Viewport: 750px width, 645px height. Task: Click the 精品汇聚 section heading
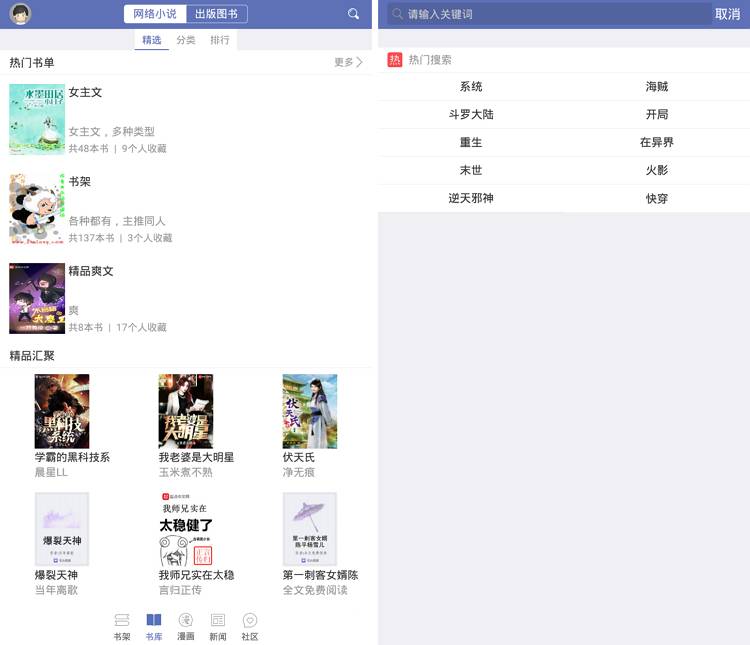click(x=32, y=356)
